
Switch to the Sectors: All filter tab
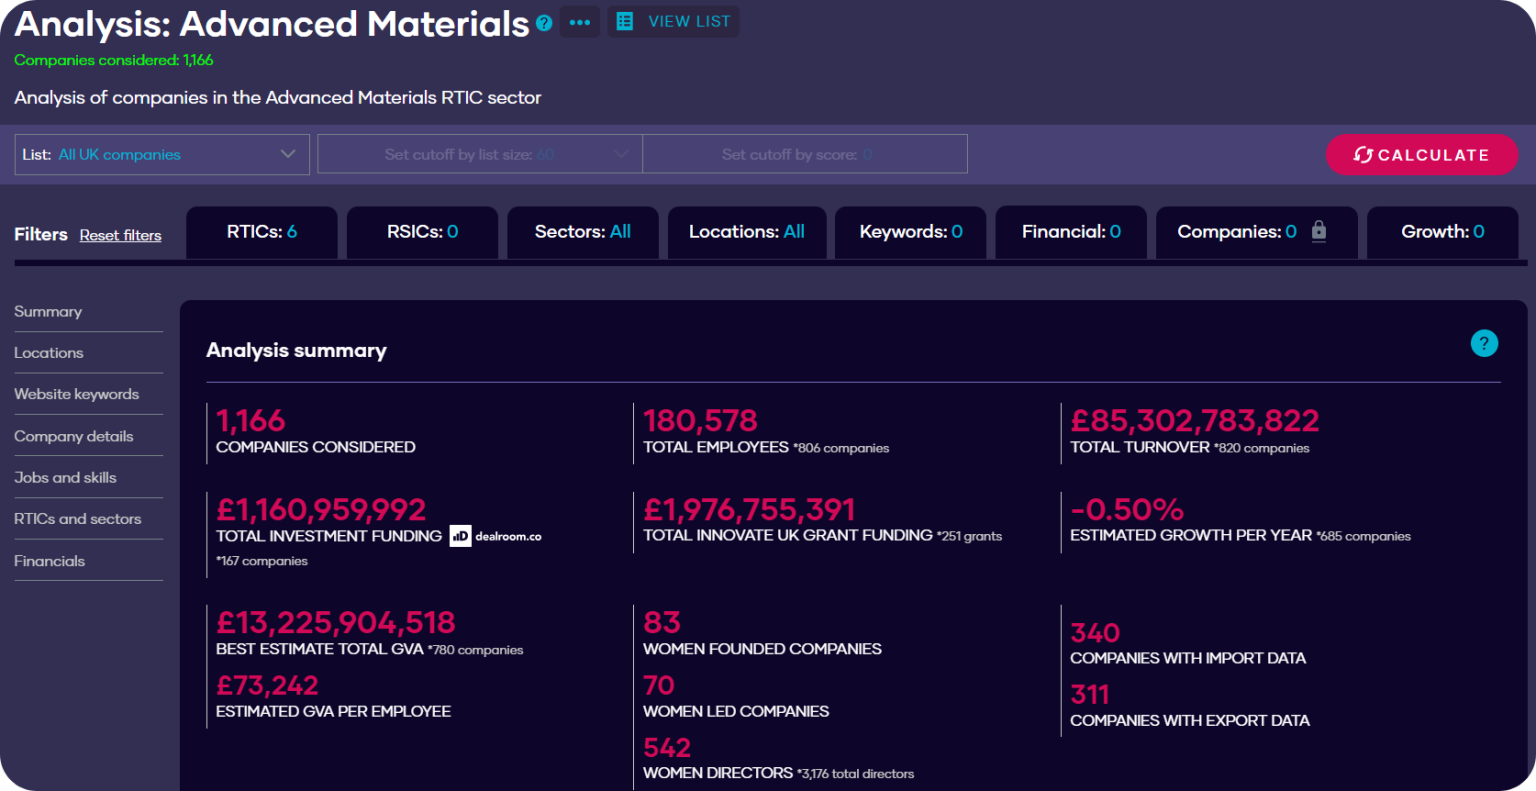[582, 231]
